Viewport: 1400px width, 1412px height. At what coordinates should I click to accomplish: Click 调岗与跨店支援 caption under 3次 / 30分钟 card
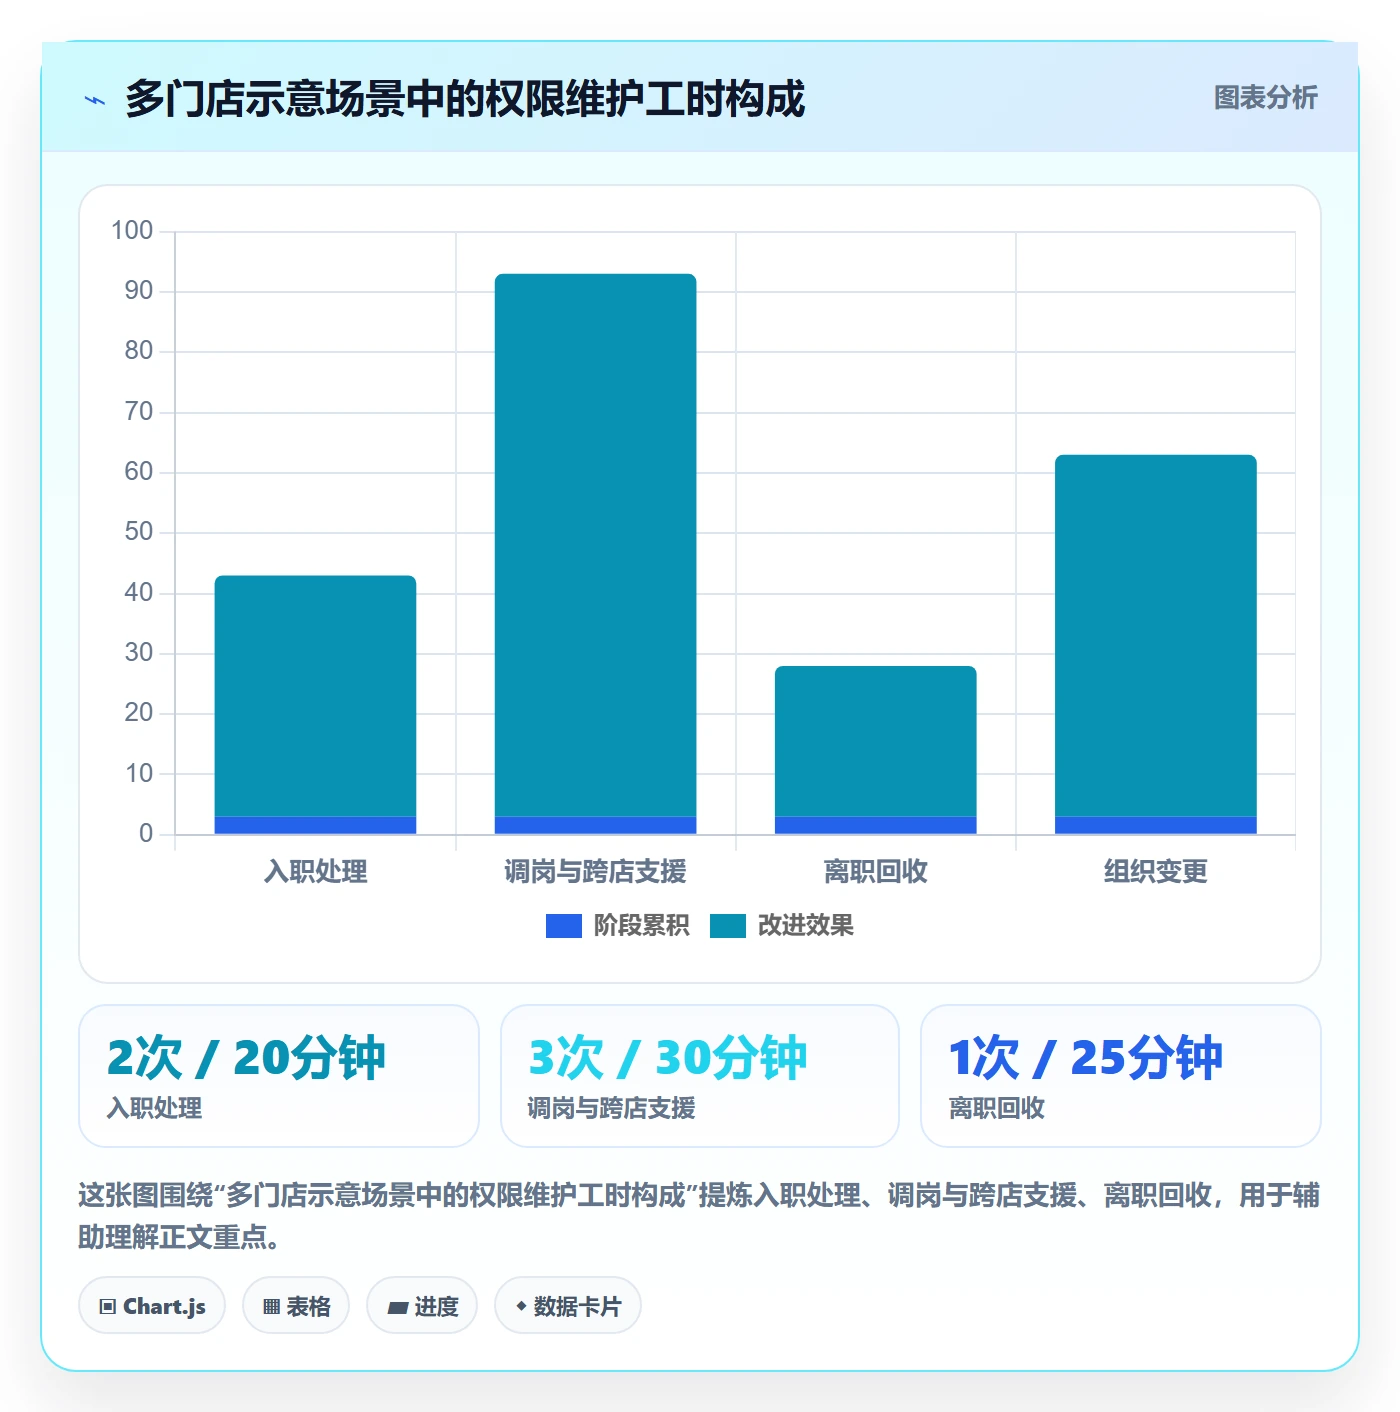tap(611, 1108)
